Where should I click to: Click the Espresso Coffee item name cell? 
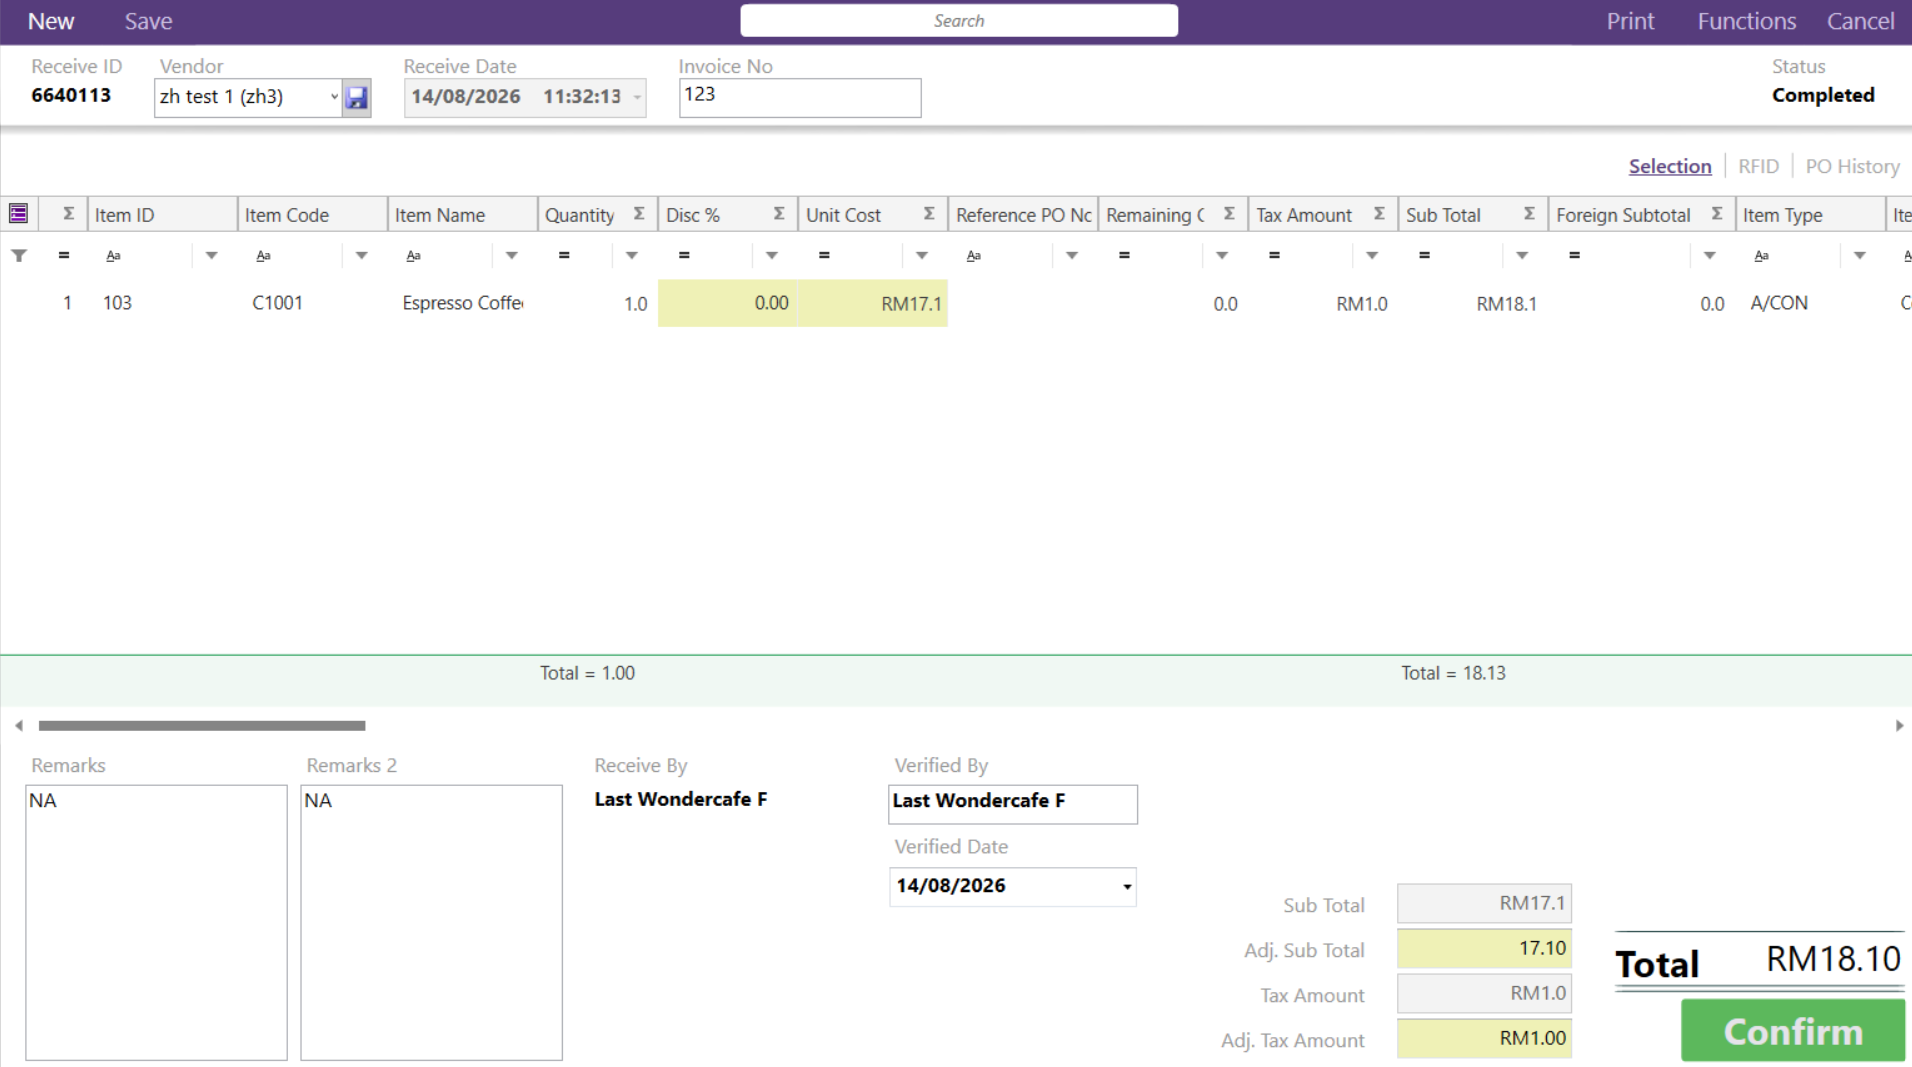click(462, 303)
